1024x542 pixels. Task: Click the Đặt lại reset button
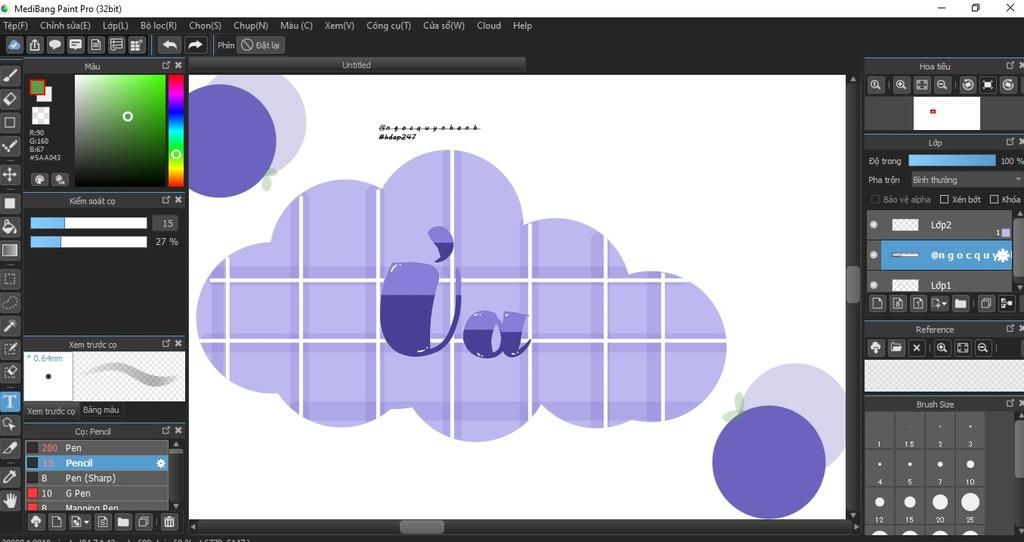(x=261, y=45)
